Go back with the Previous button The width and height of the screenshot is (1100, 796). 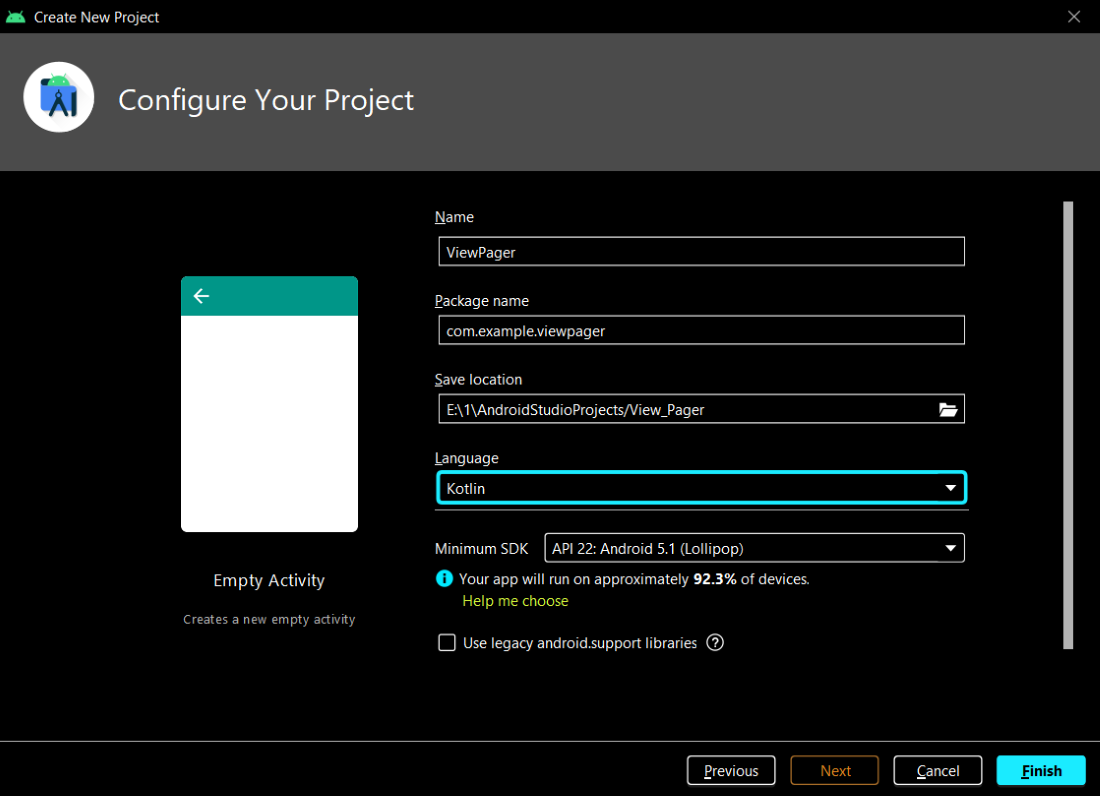[731, 771]
